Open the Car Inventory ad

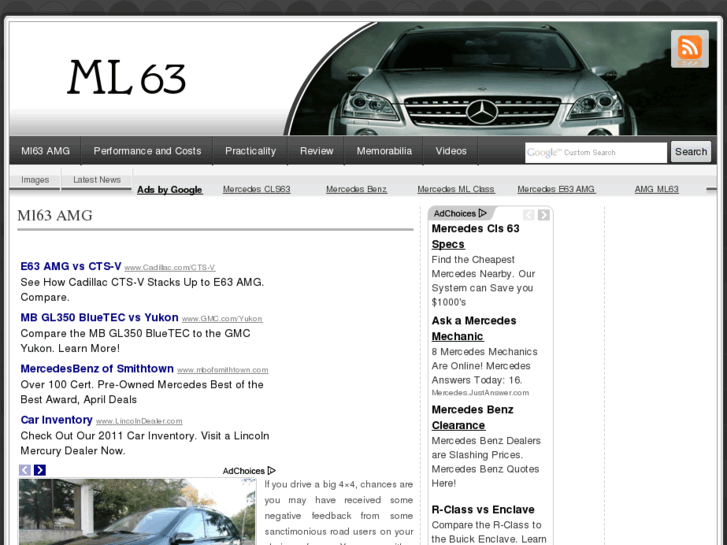(x=57, y=420)
